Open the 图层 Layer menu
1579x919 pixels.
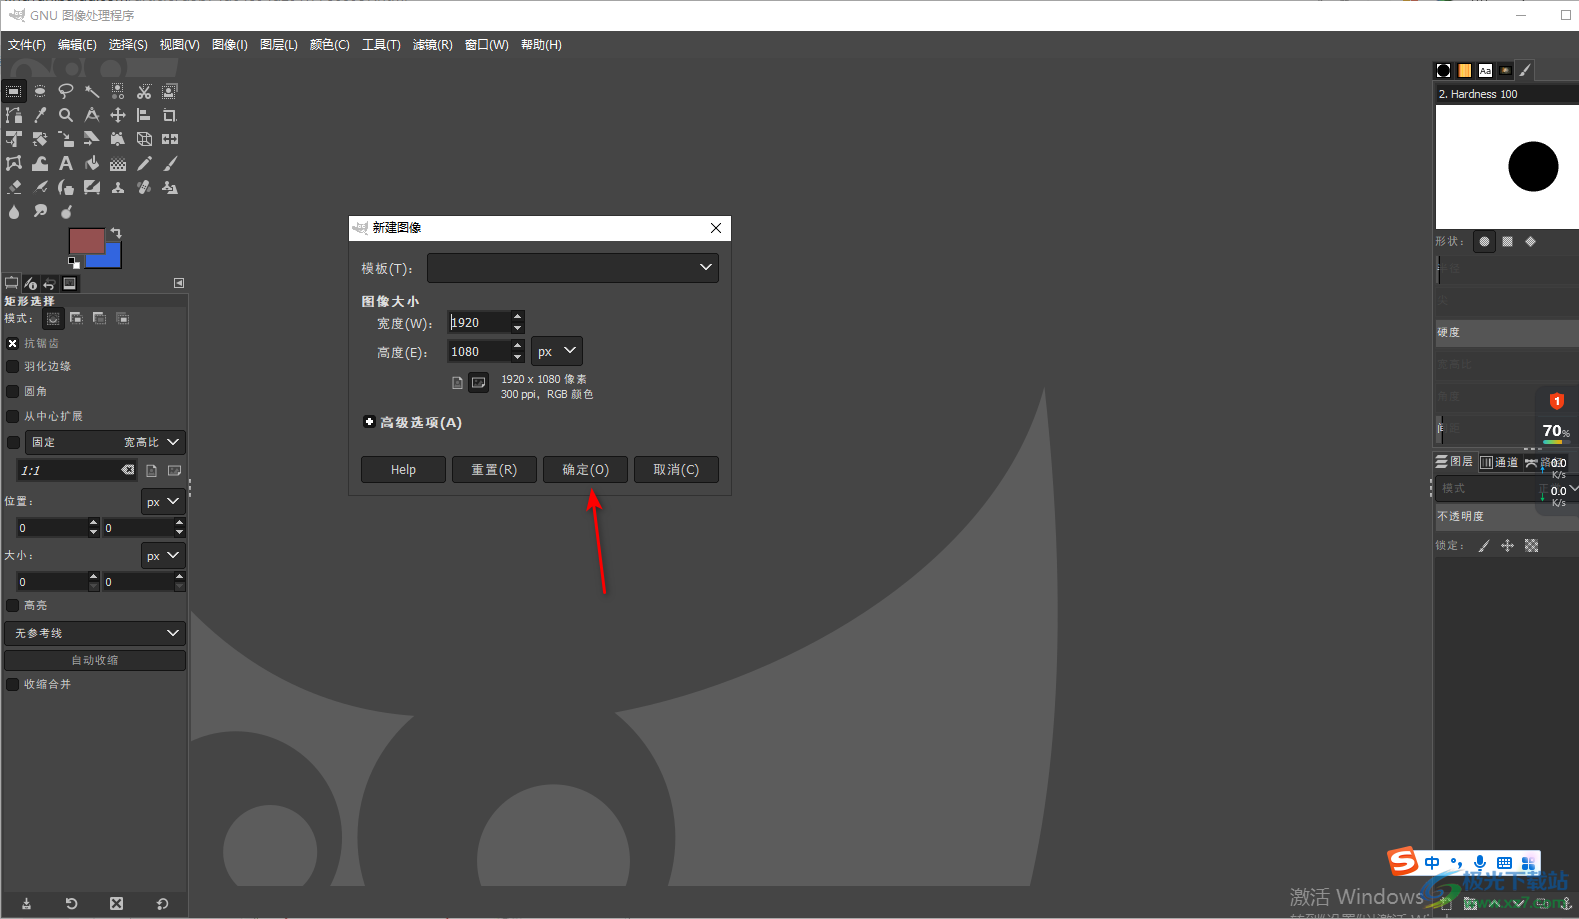tap(279, 45)
